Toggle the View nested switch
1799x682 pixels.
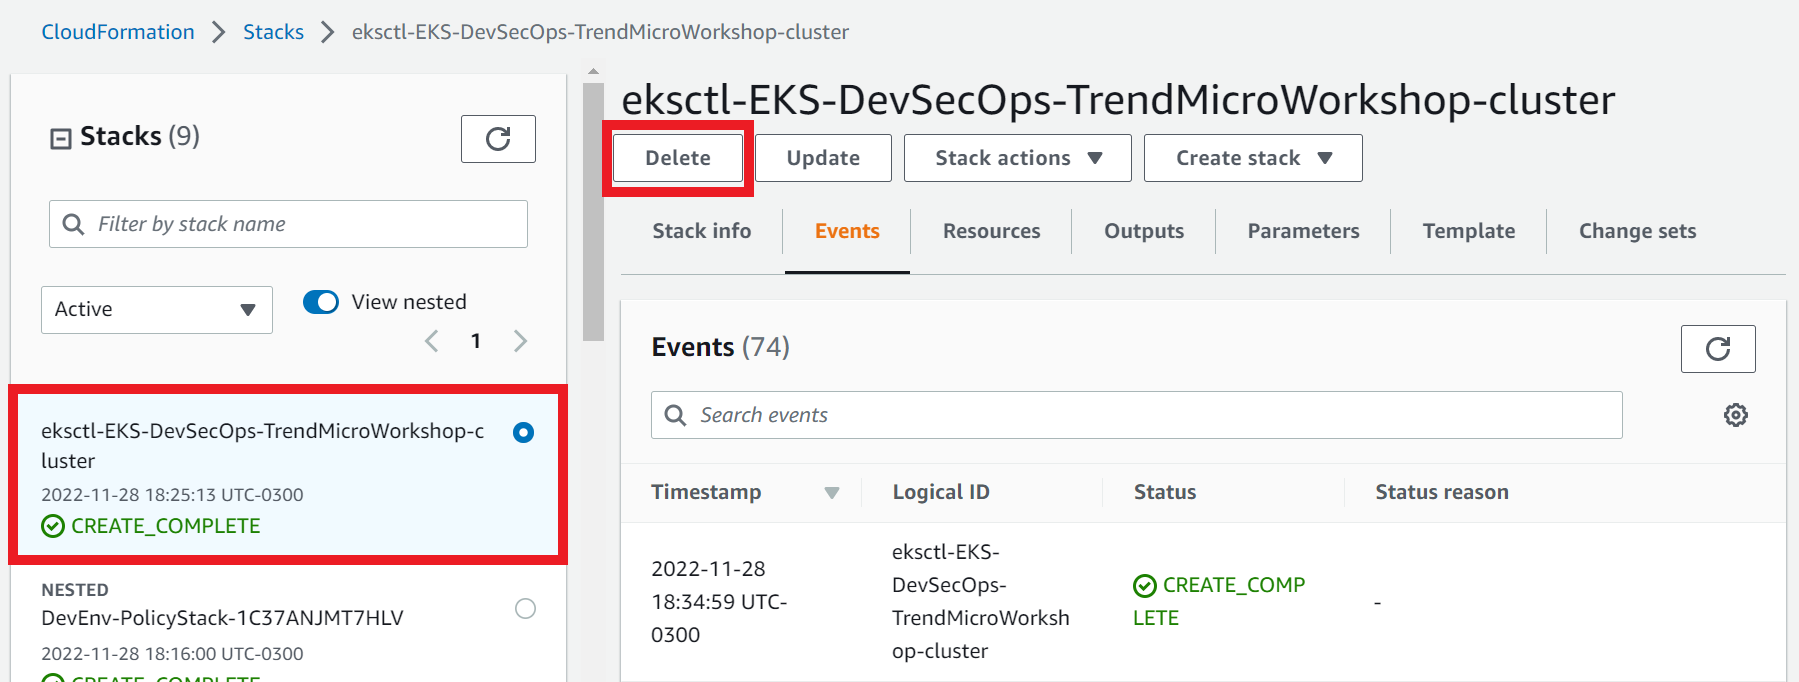321,302
